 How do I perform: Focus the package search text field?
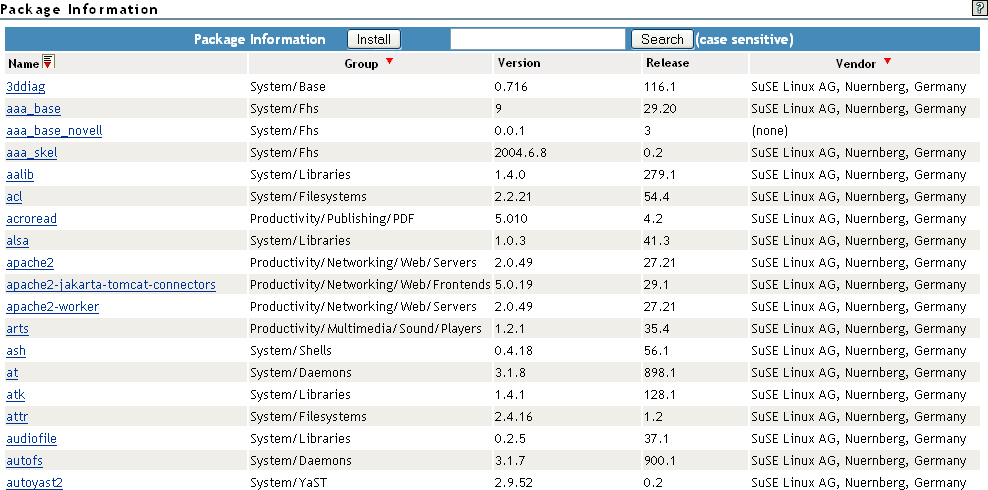coord(538,39)
